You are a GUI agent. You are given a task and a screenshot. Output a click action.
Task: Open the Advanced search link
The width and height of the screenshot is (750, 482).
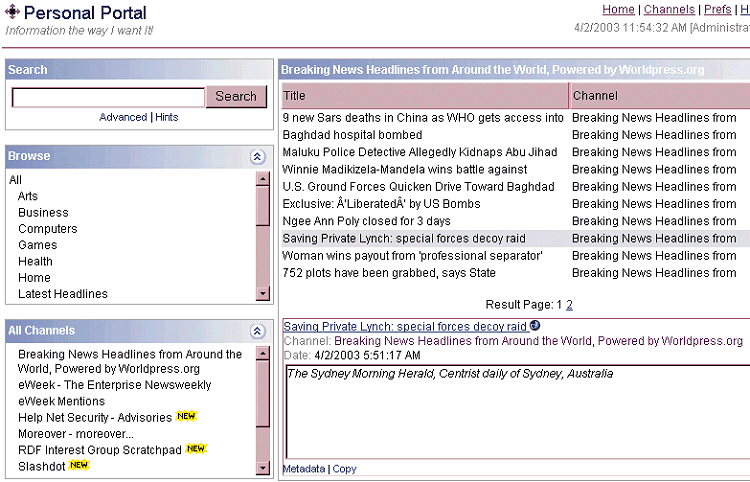(123, 117)
